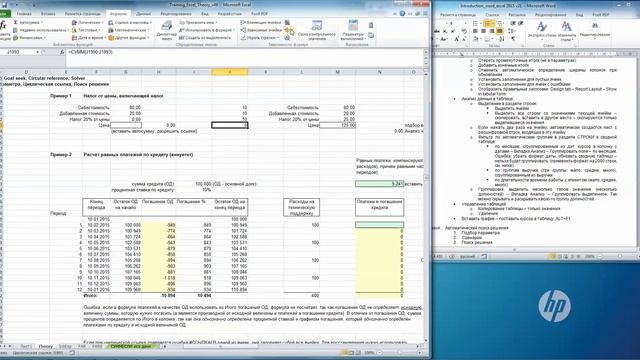Open the More Functions dropdown
The height and width of the screenshot is (360, 640).
click(129, 38)
